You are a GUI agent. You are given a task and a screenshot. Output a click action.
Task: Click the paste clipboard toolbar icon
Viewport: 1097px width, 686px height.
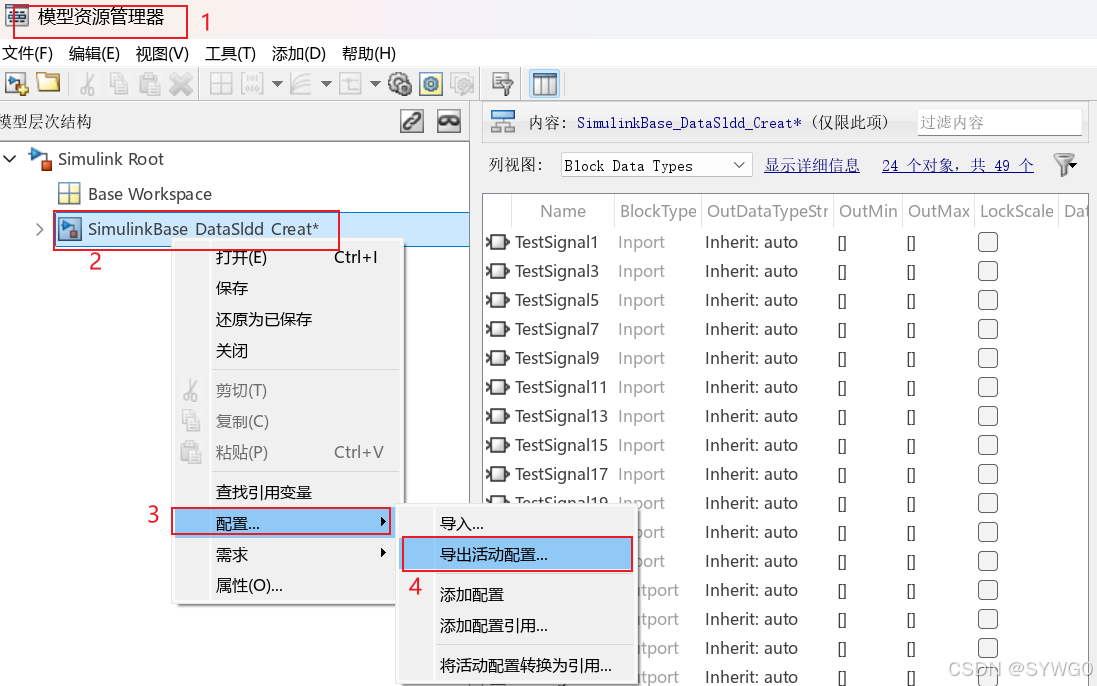tap(149, 84)
